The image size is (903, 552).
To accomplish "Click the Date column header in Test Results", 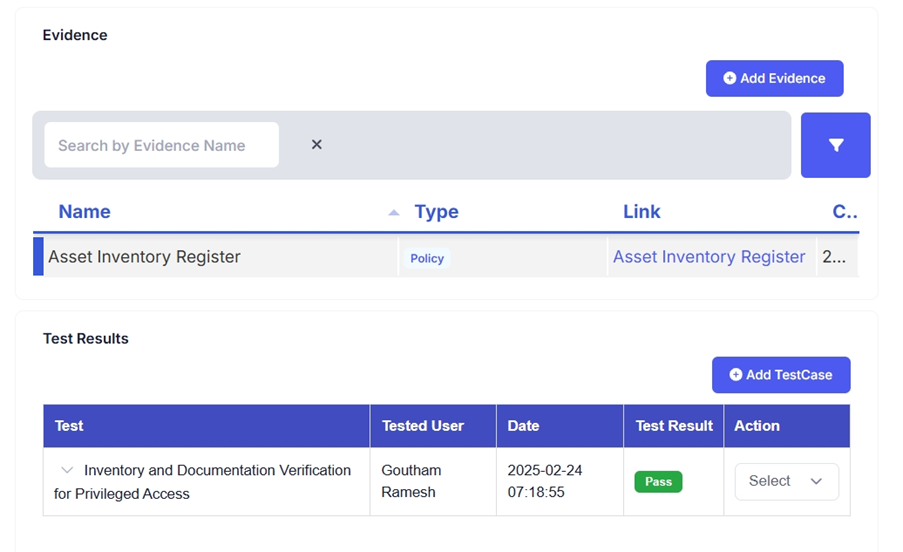I will tap(523, 426).
